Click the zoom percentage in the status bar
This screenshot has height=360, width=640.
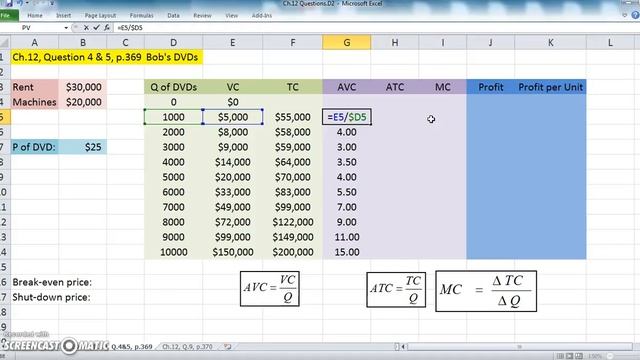596,356
